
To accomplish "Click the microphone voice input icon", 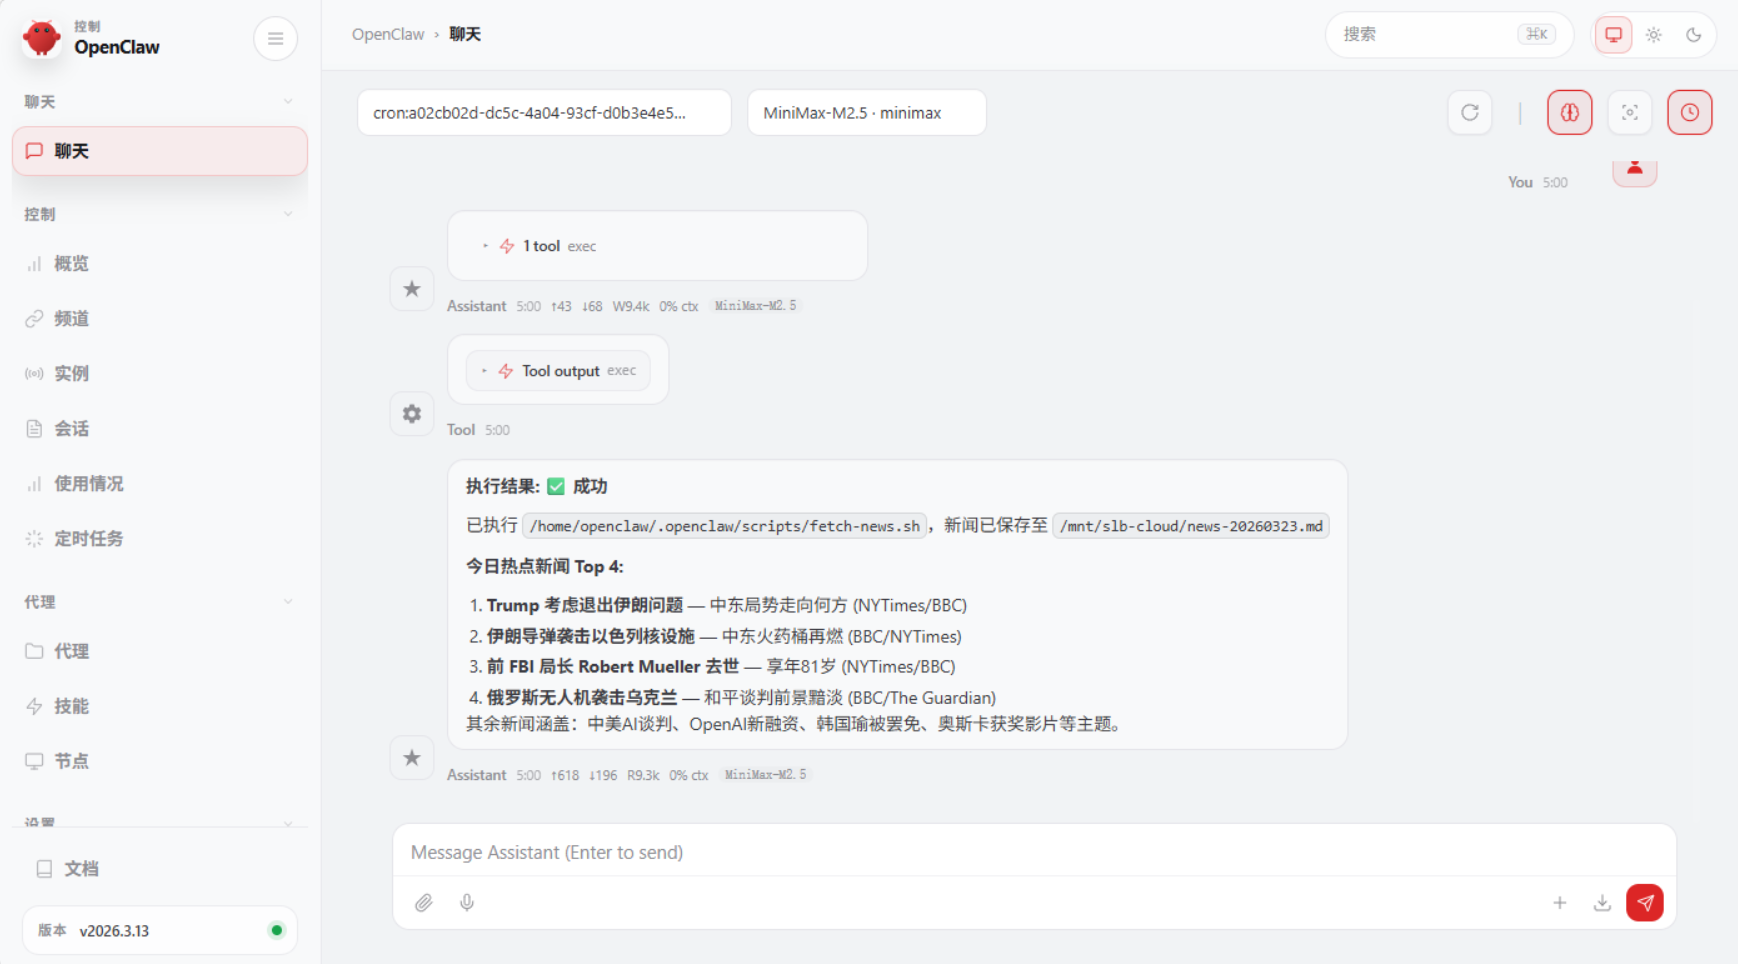I will [467, 903].
